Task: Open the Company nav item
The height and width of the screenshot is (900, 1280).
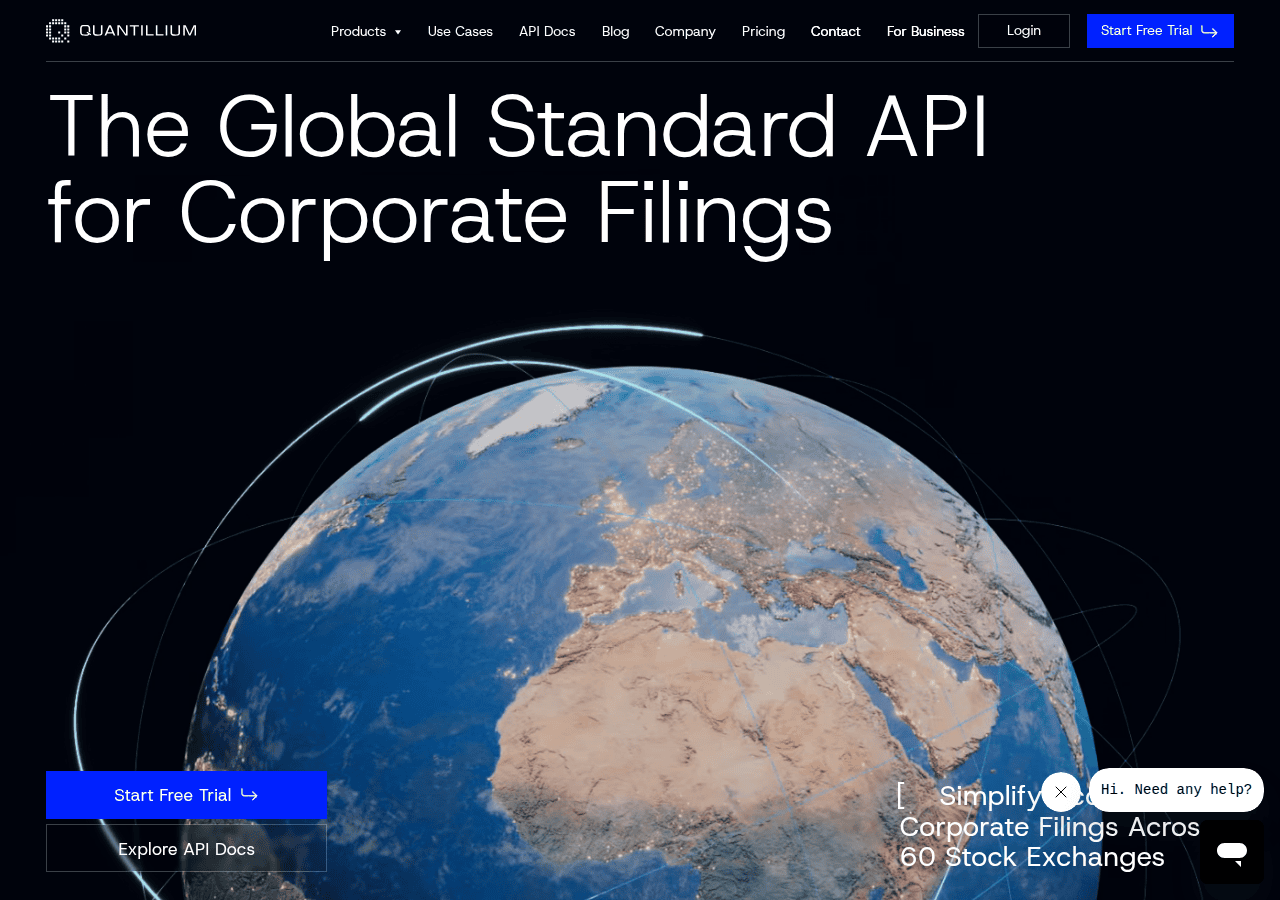Action: (685, 31)
